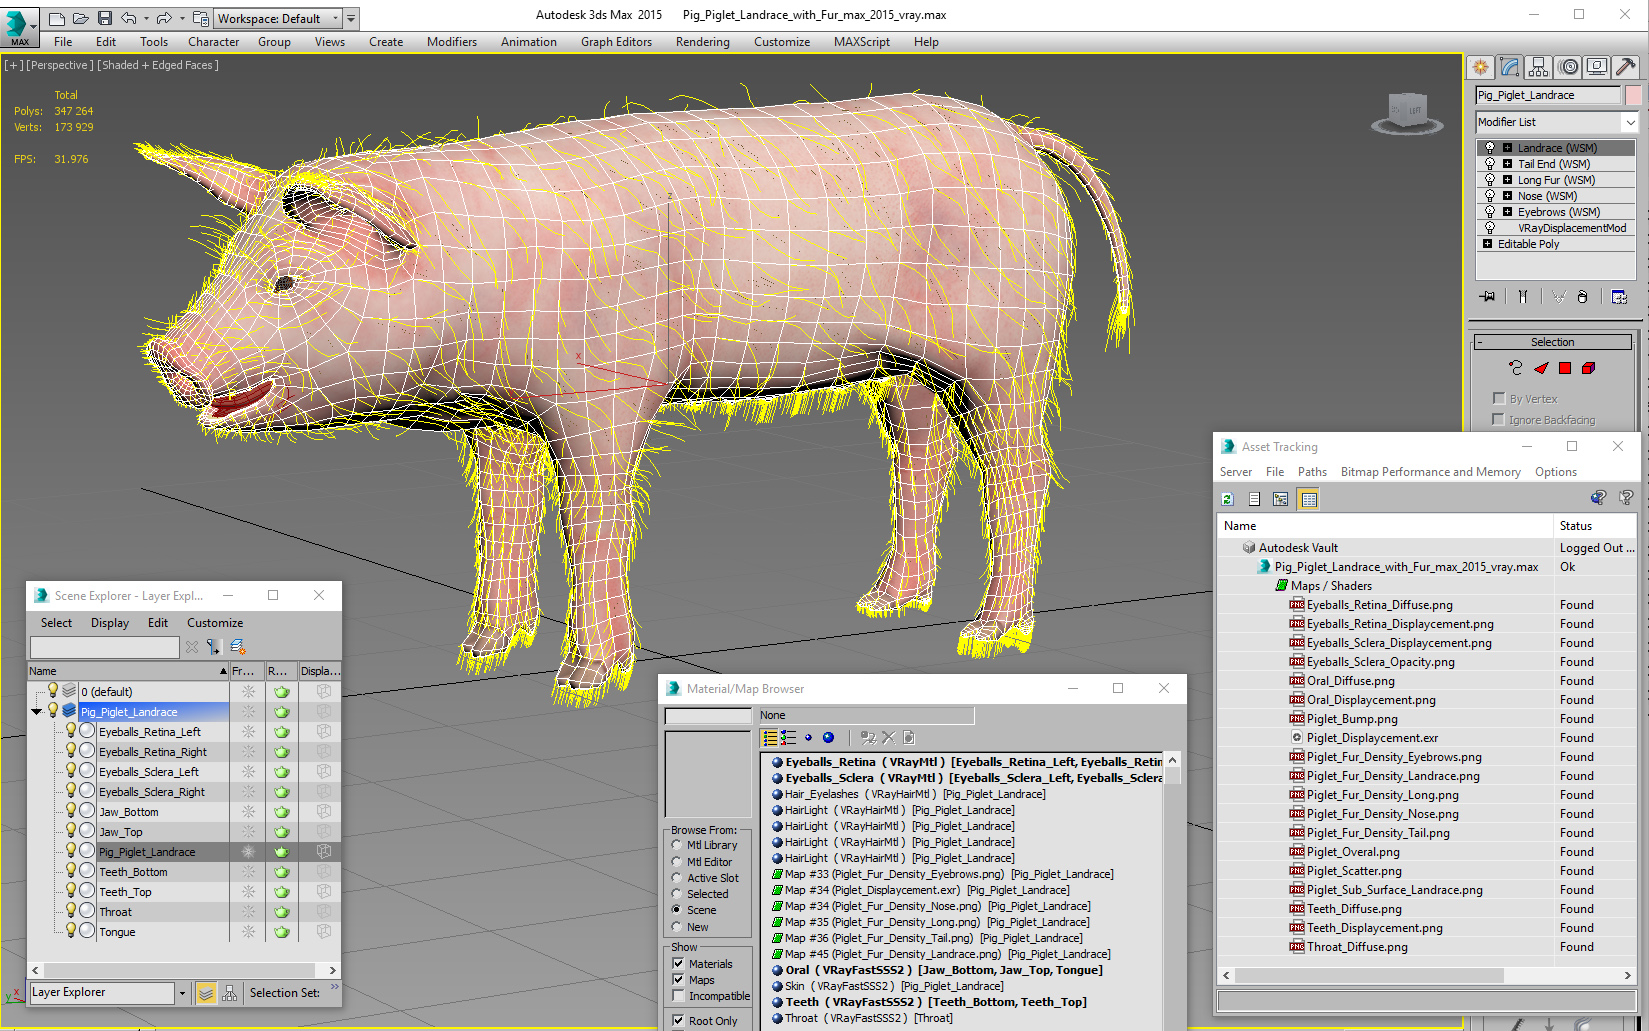
Task: Open the Rendering menu
Action: coord(702,42)
